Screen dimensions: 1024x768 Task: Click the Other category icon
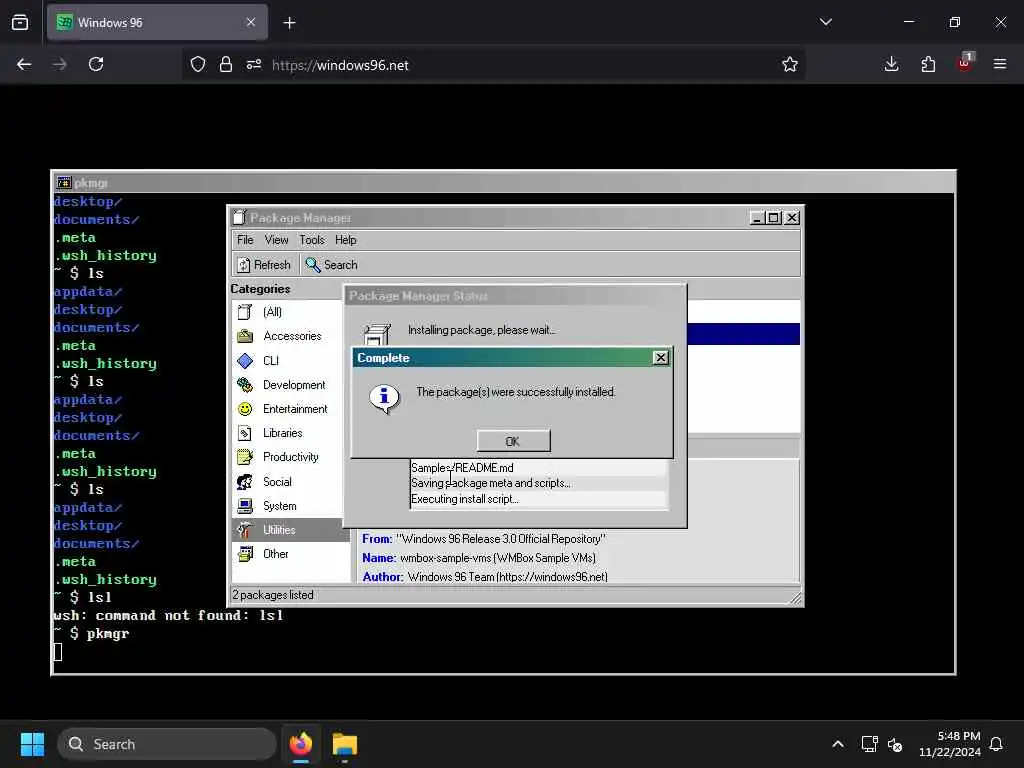tap(245, 554)
